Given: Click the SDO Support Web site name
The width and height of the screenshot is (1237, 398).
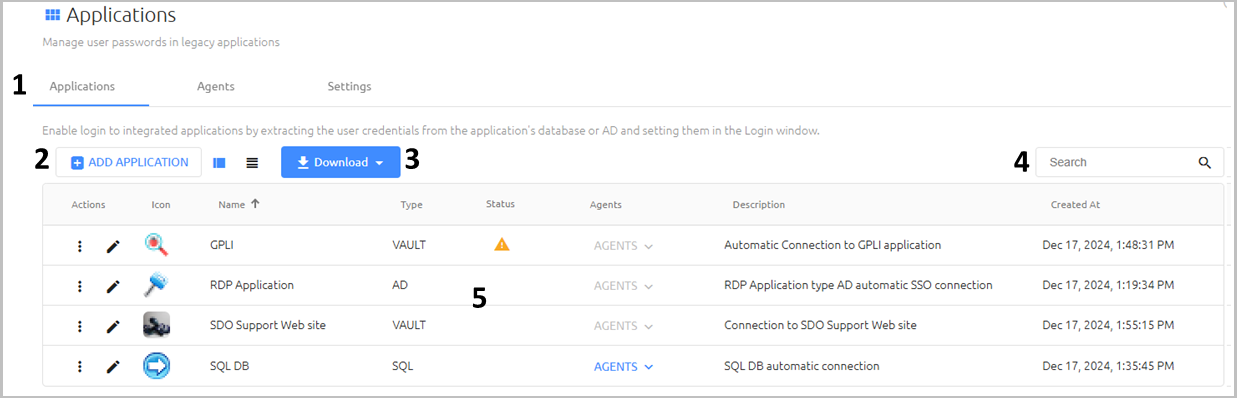Looking at the screenshot, I should 268,326.
